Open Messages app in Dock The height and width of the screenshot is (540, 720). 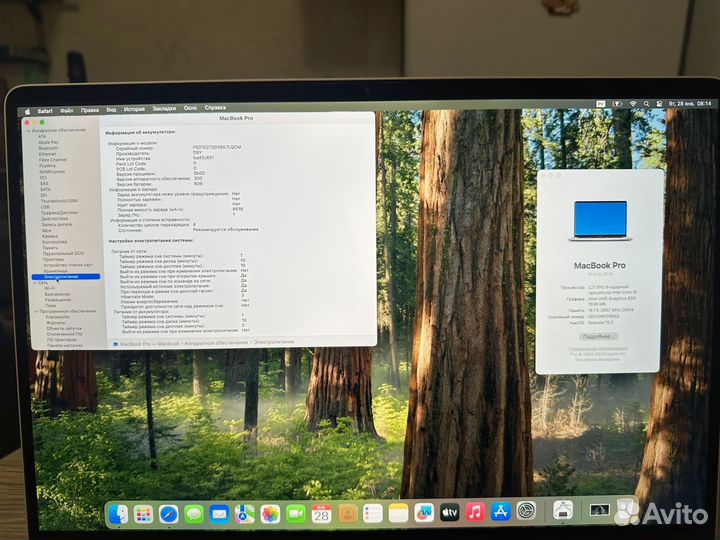194,514
